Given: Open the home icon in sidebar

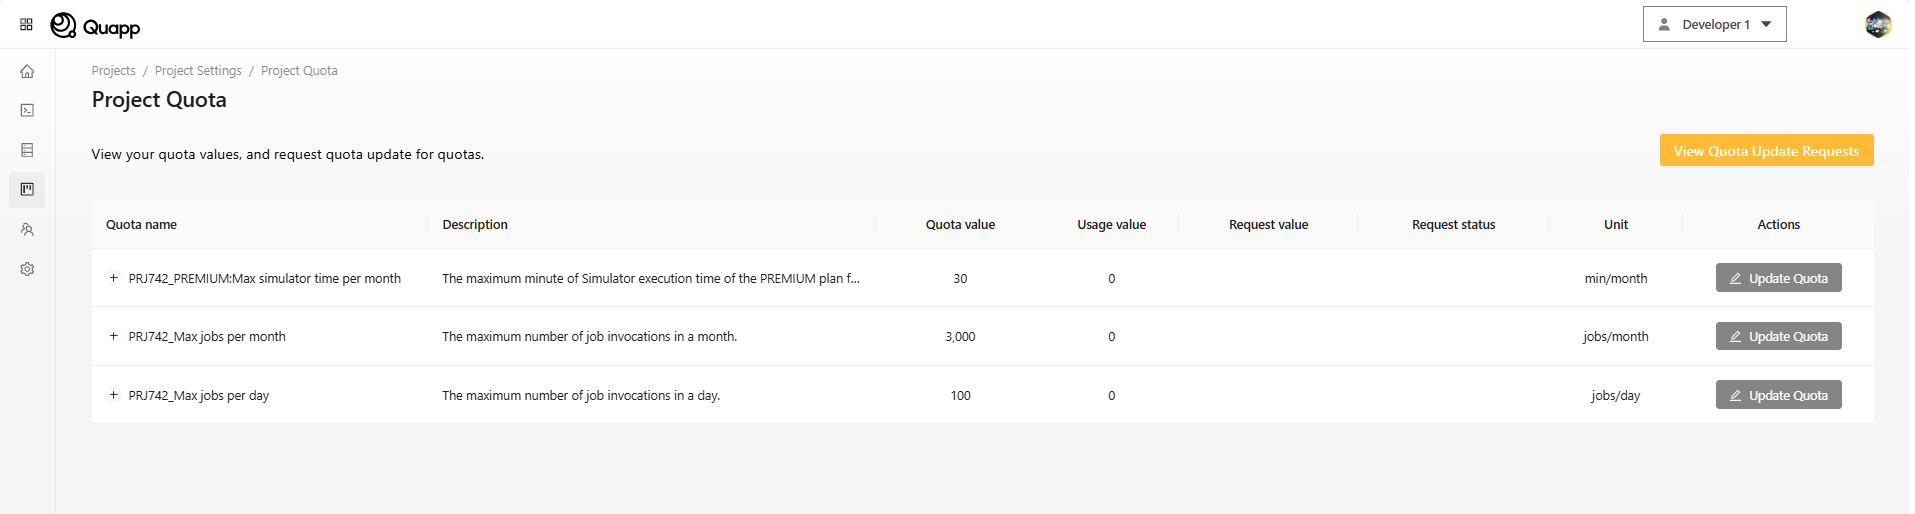Looking at the screenshot, I should 27,71.
